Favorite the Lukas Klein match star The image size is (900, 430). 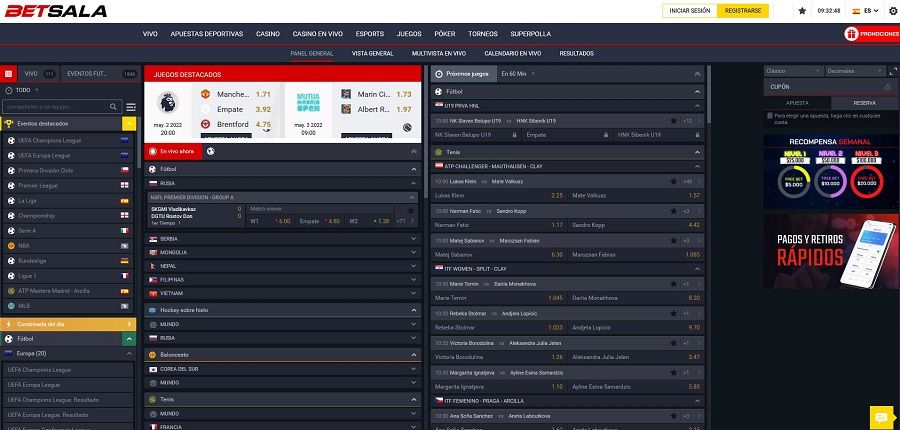click(673, 181)
